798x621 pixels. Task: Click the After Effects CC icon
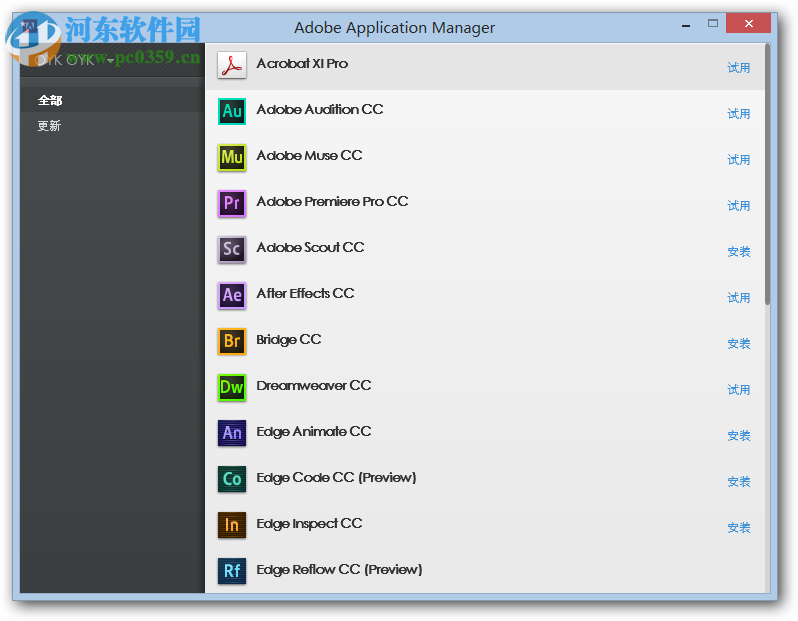click(232, 295)
